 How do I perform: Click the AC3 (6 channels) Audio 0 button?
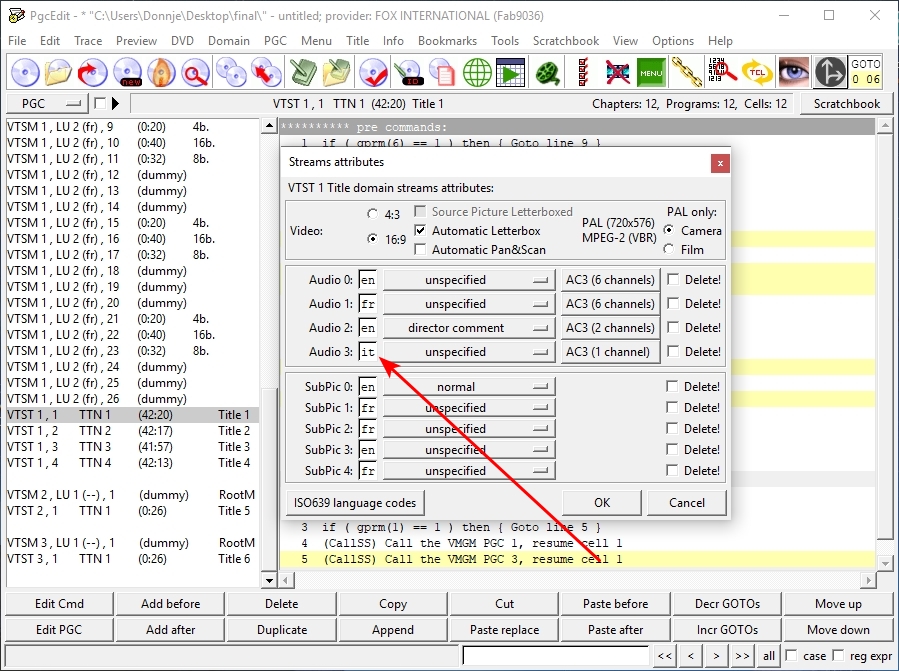[610, 279]
